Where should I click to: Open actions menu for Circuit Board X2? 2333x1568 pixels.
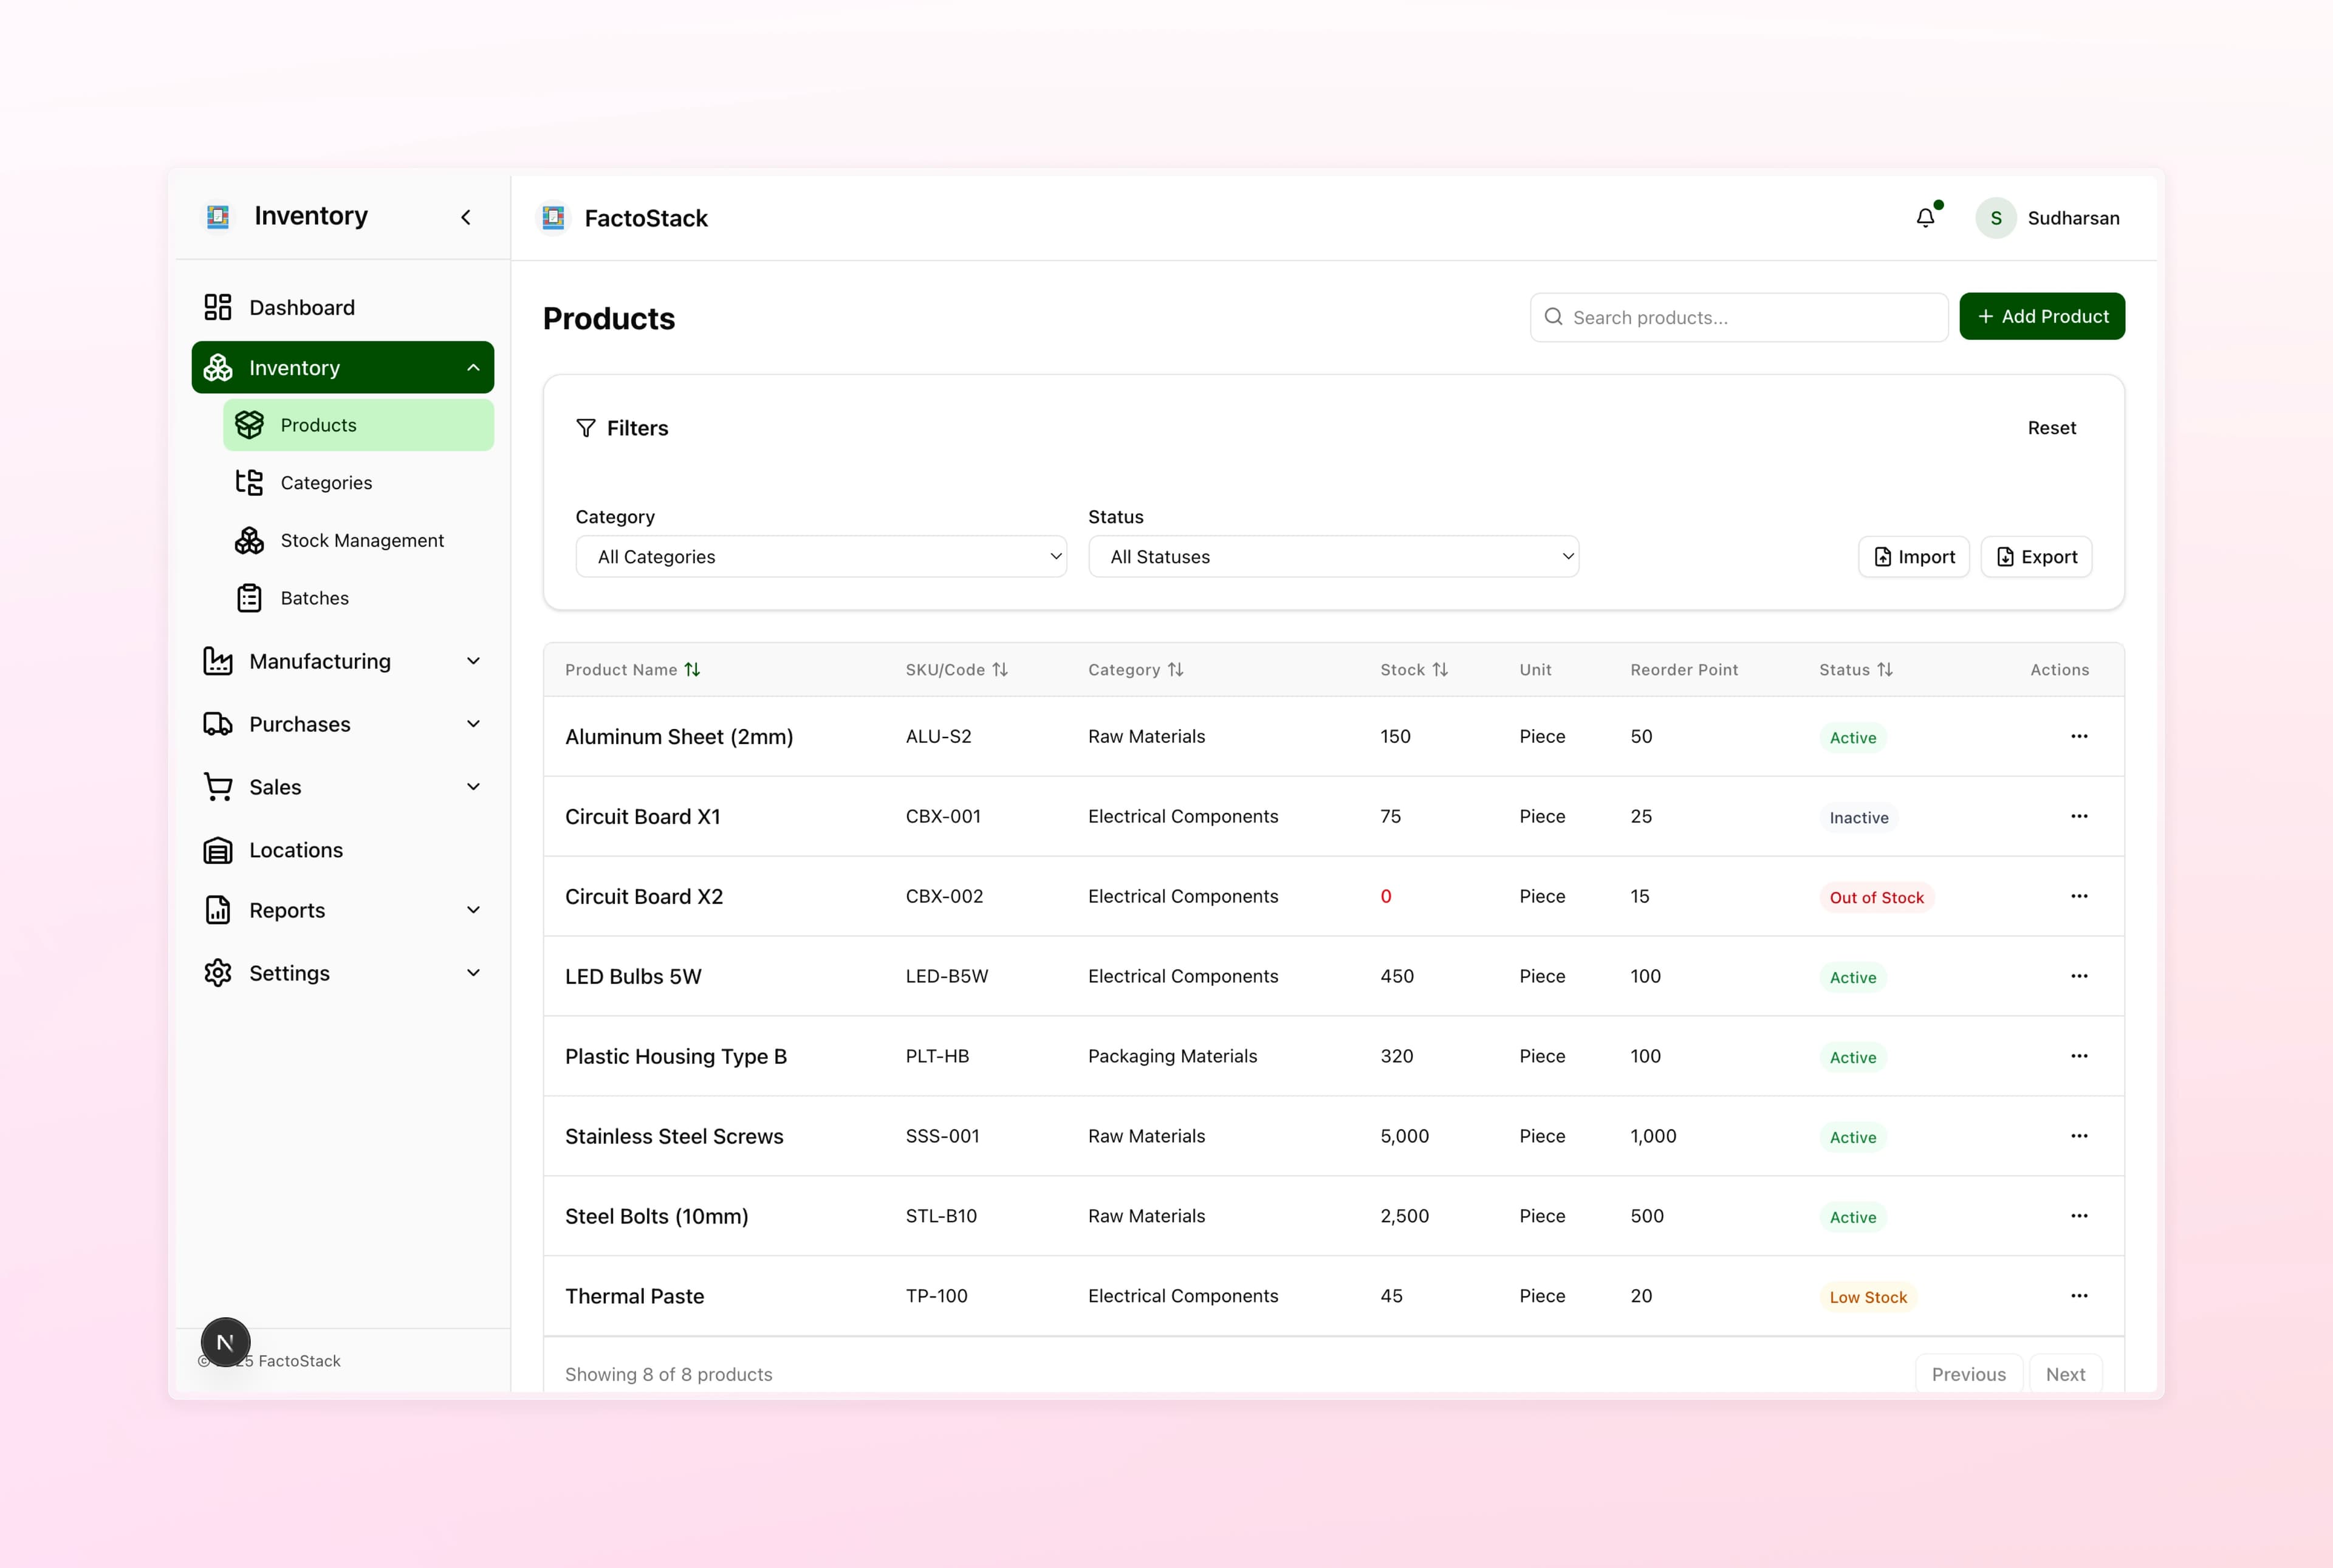click(2079, 896)
